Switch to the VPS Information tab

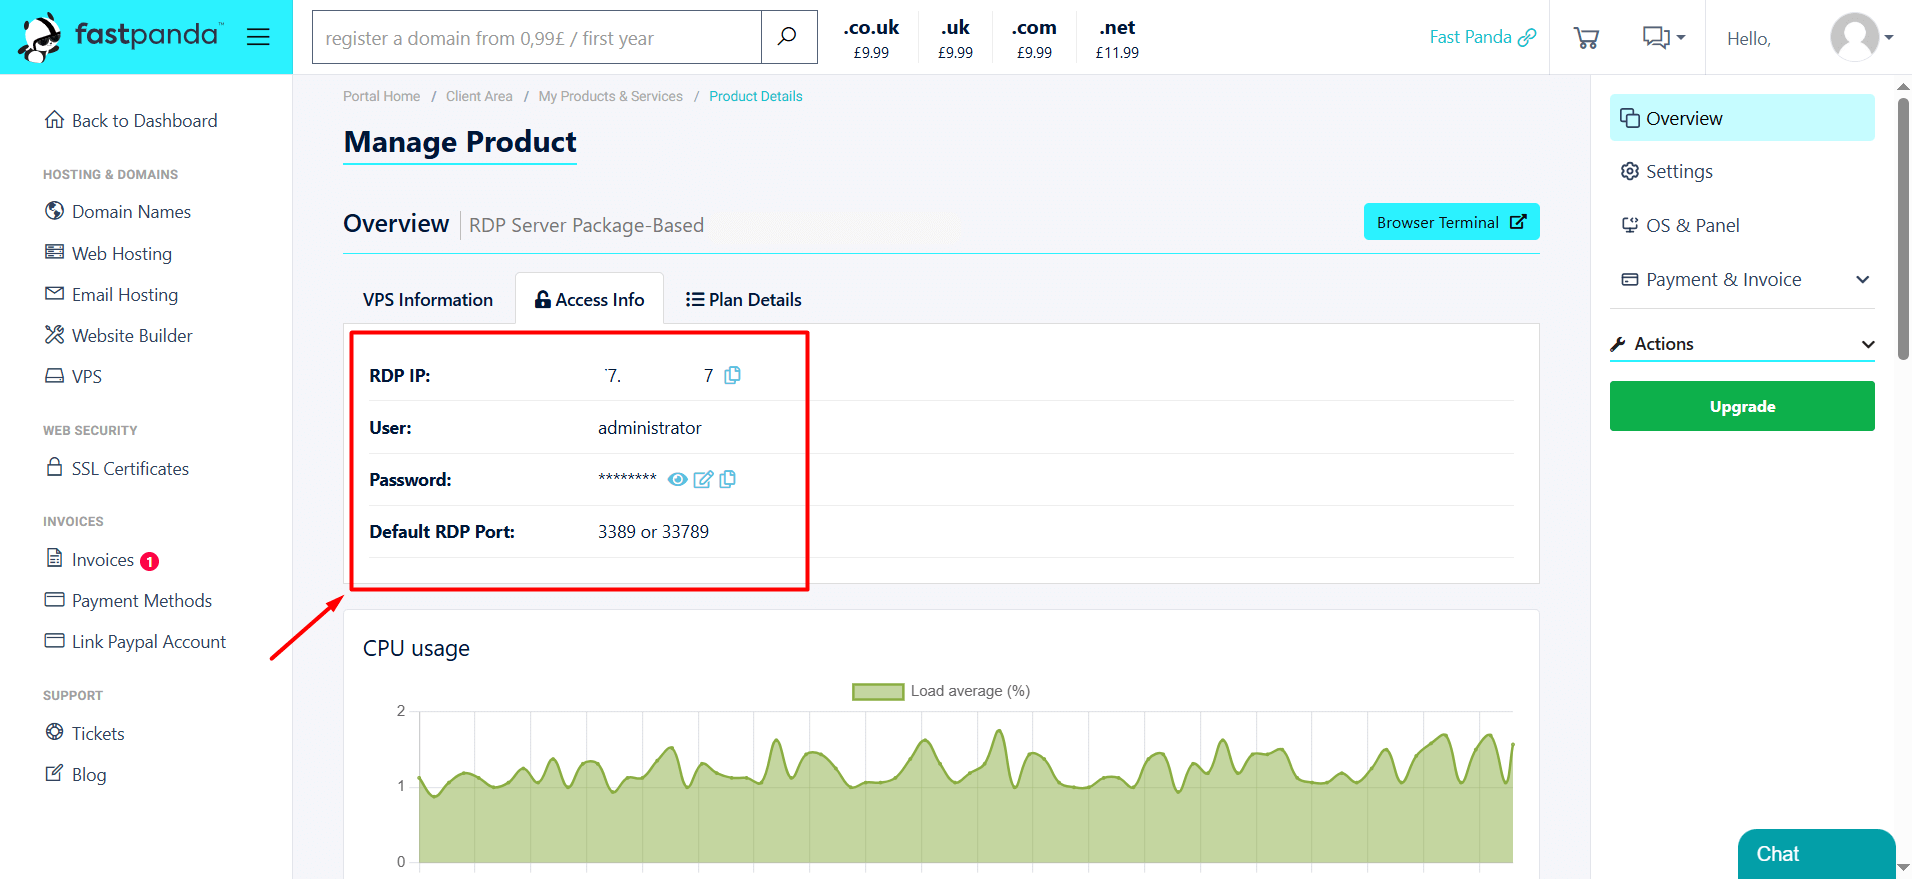428,300
